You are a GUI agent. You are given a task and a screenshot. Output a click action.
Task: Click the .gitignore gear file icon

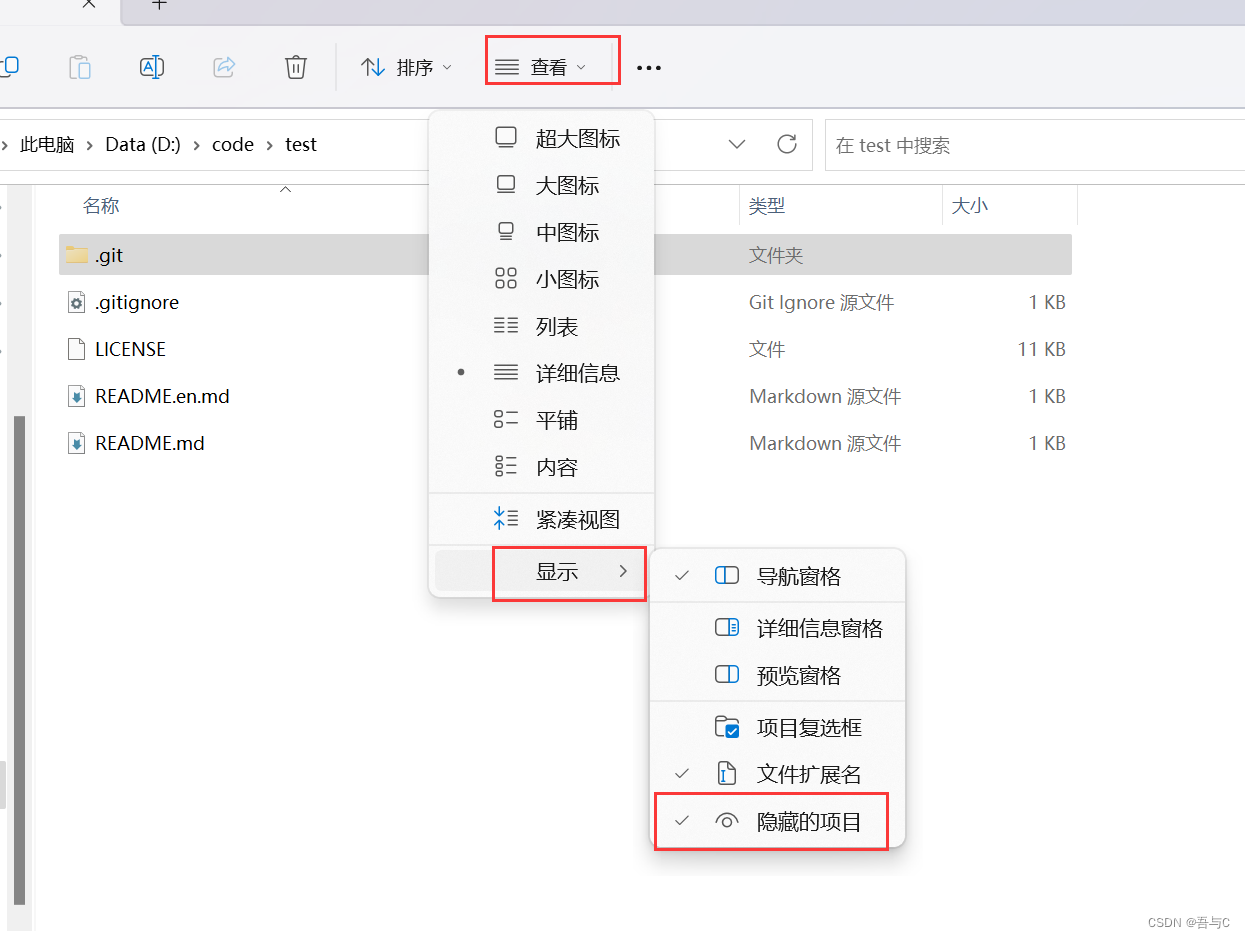76,302
